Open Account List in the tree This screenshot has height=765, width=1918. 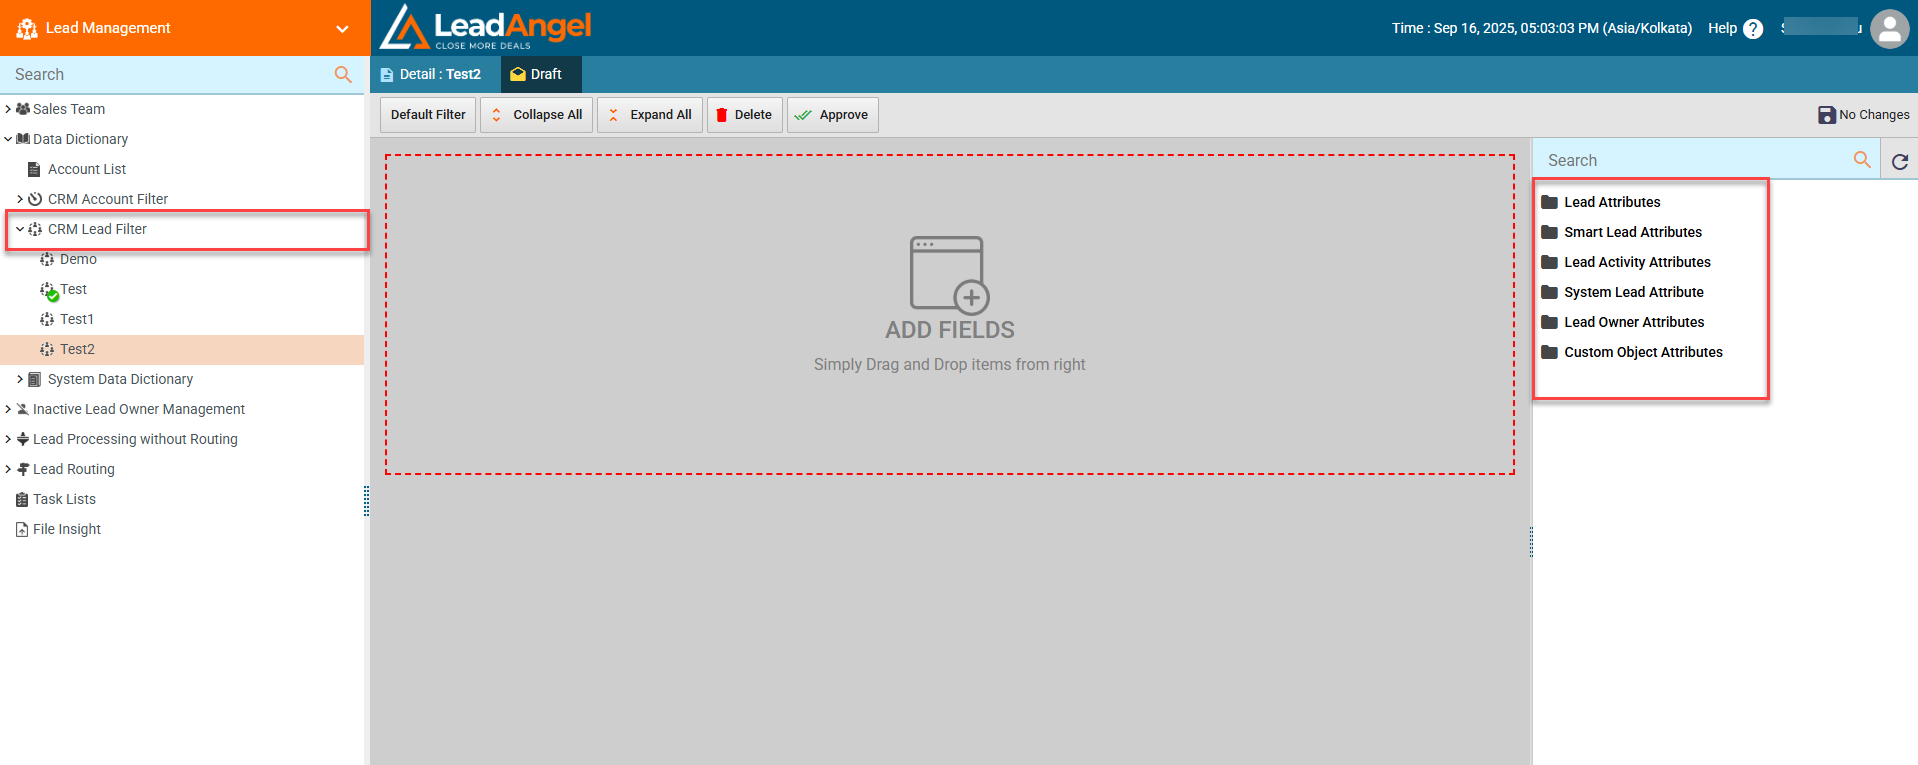(x=87, y=169)
